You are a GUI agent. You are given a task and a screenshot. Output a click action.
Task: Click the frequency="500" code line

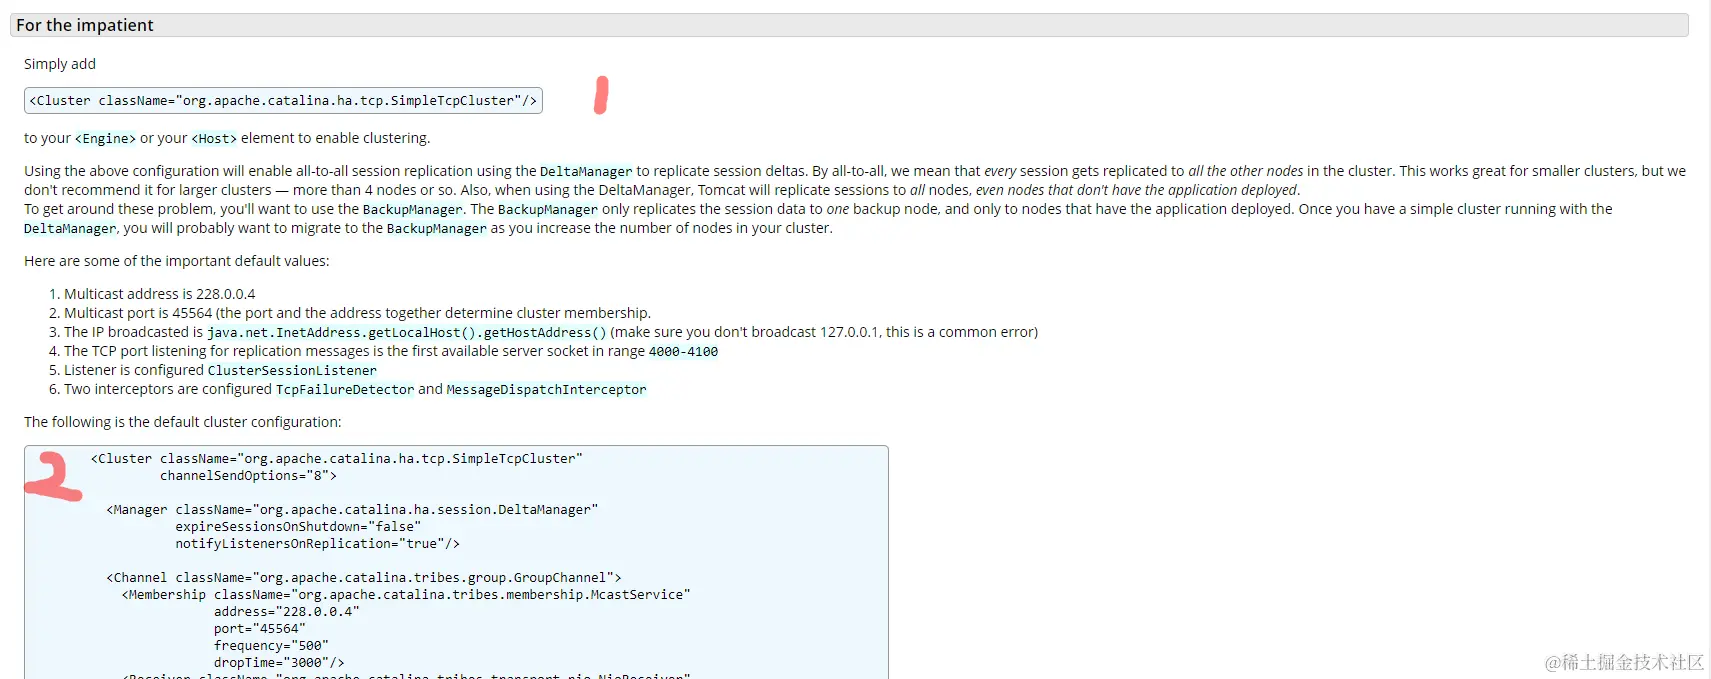pyautogui.click(x=271, y=646)
